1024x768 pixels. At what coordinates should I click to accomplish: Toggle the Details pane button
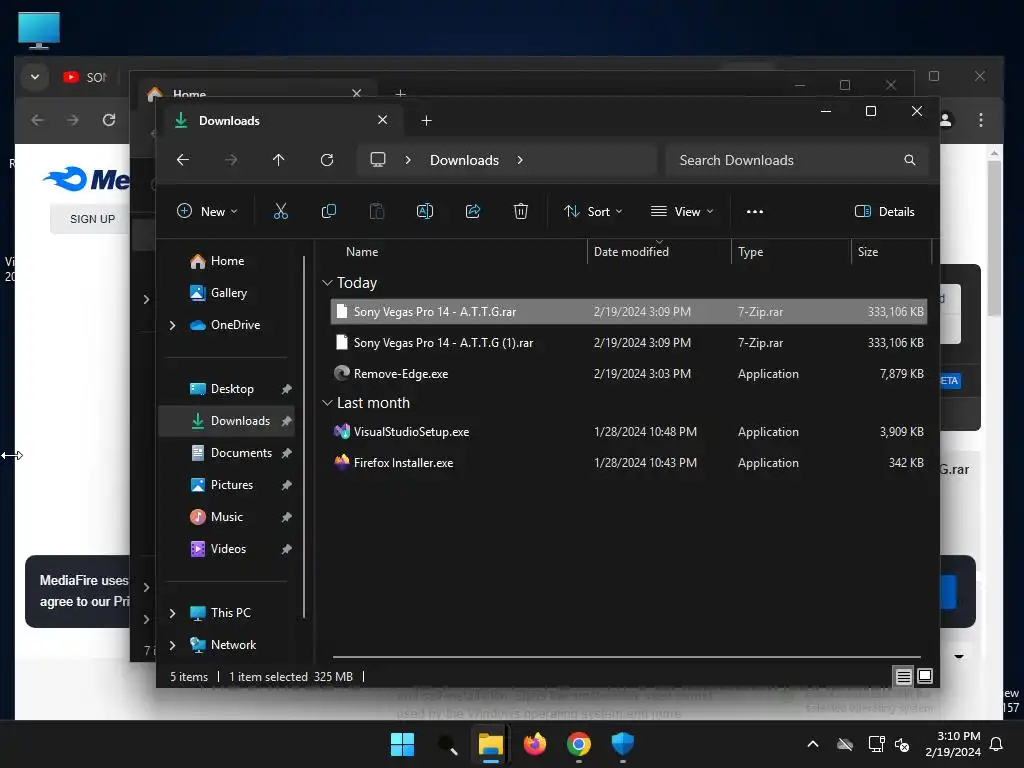884,211
